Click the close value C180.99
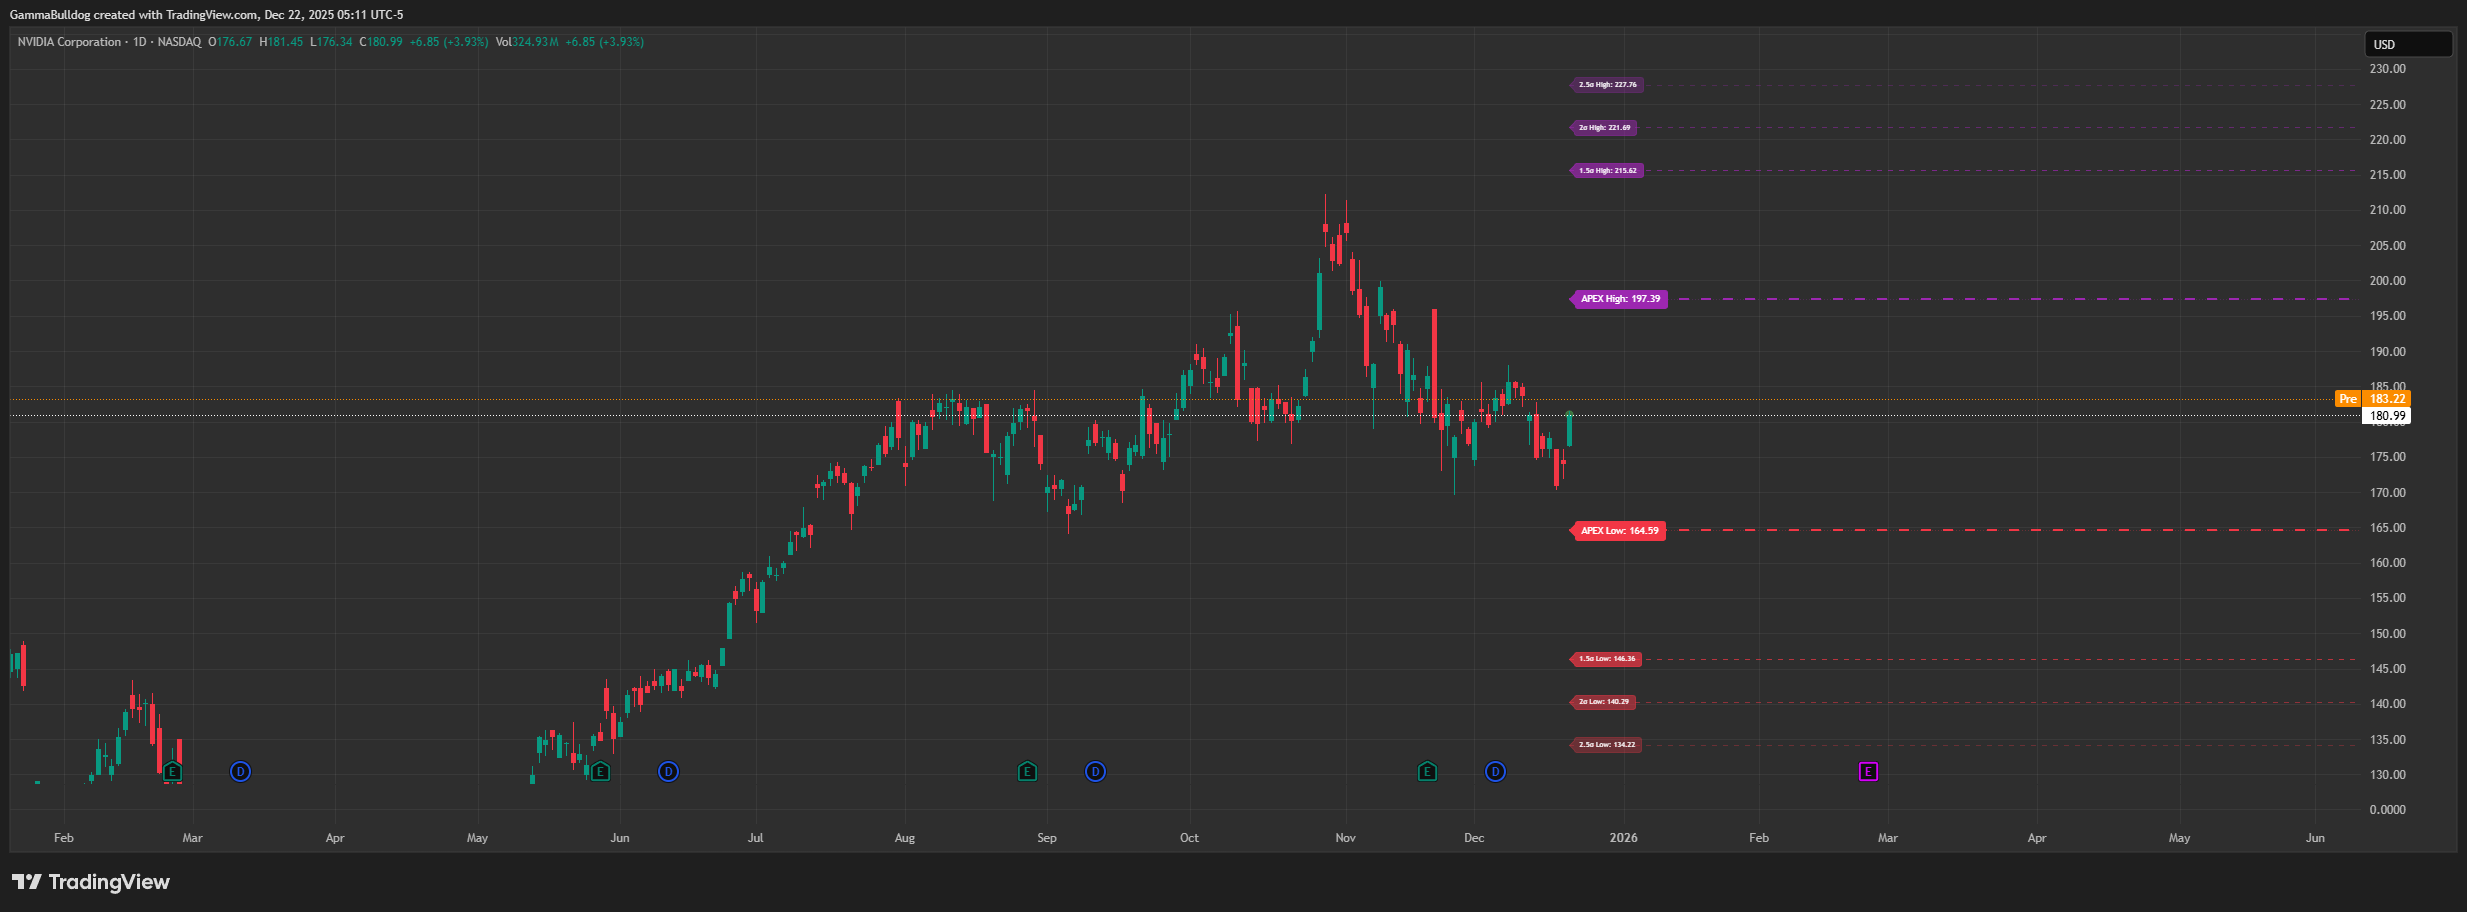Viewport: 2467px width, 912px height. tap(381, 42)
